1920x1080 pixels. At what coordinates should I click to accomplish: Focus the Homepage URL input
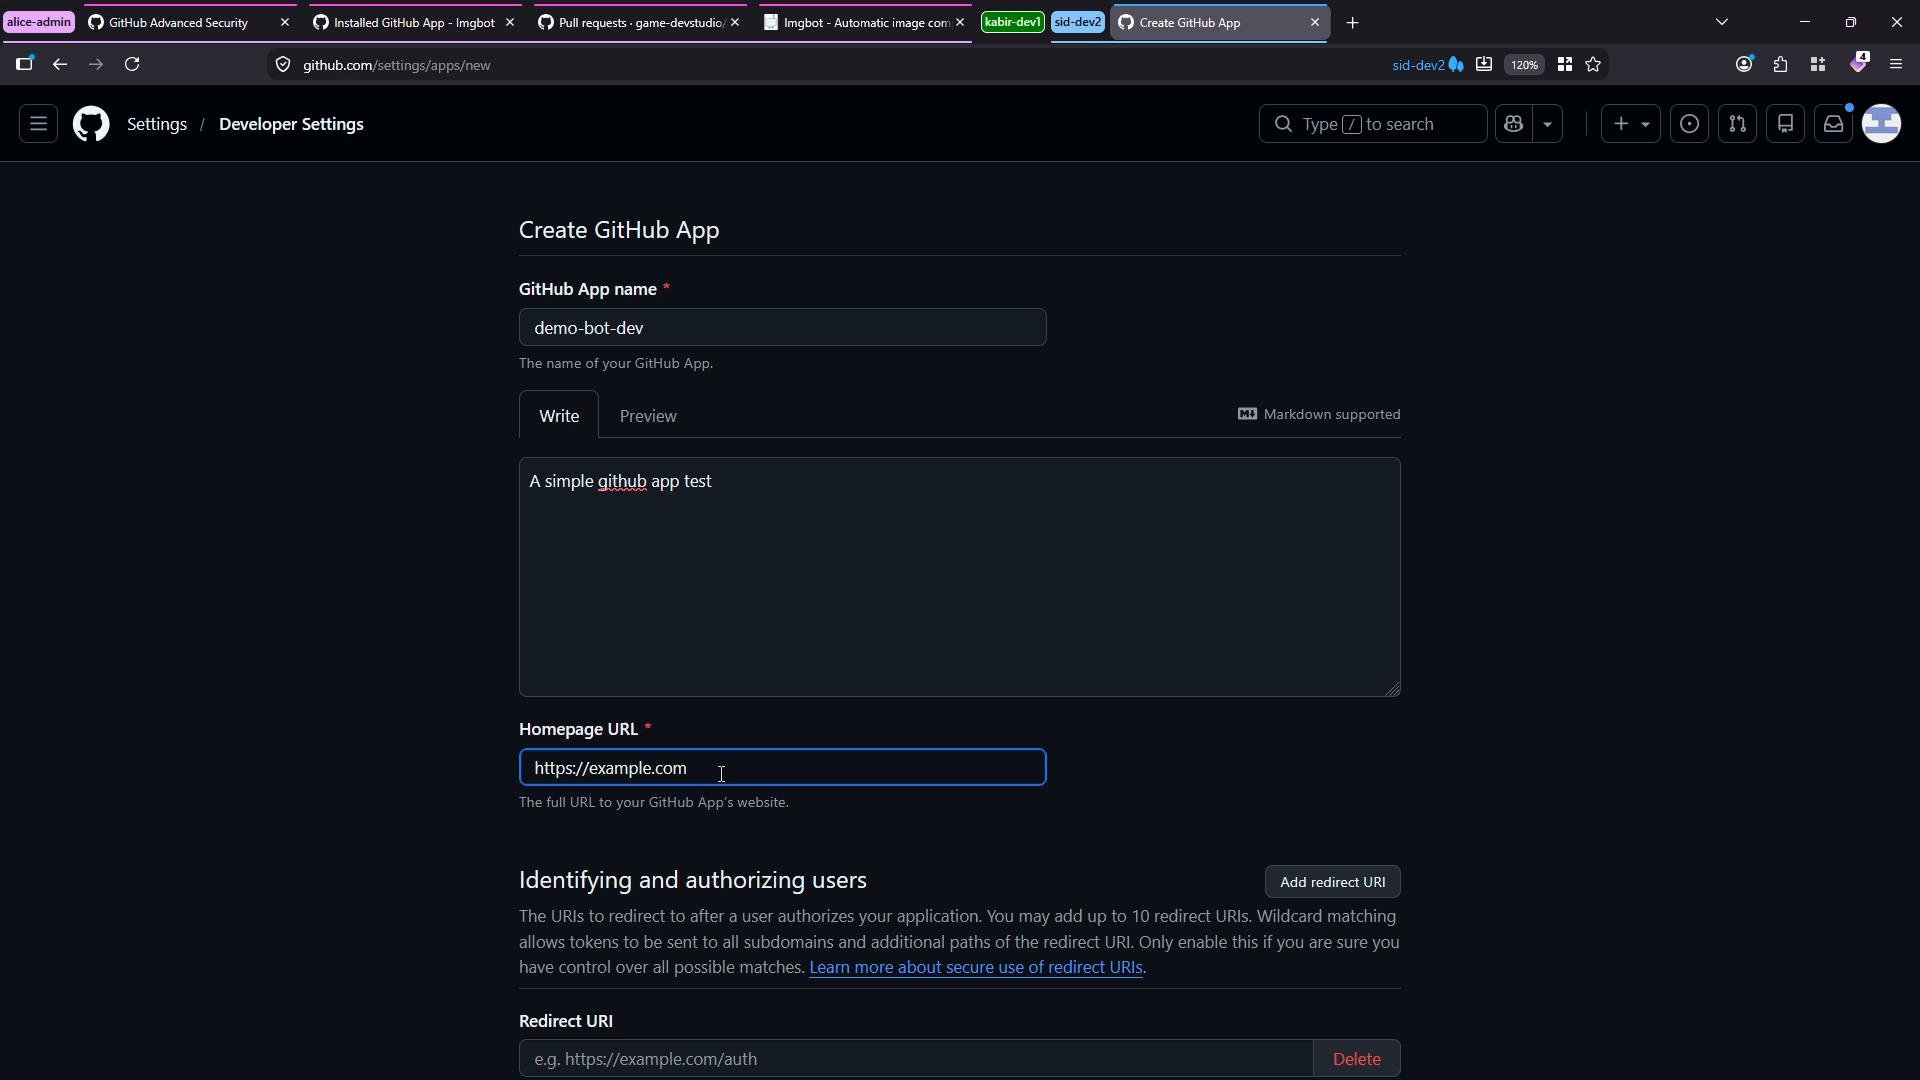[783, 768]
